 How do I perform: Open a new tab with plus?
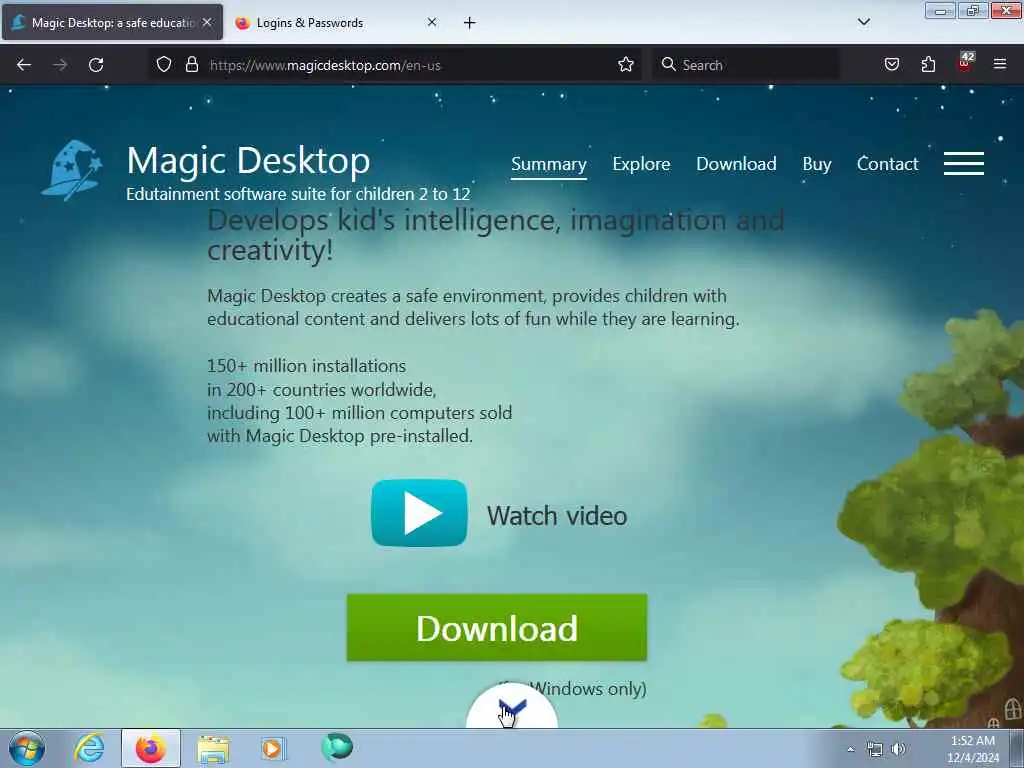point(470,23)
